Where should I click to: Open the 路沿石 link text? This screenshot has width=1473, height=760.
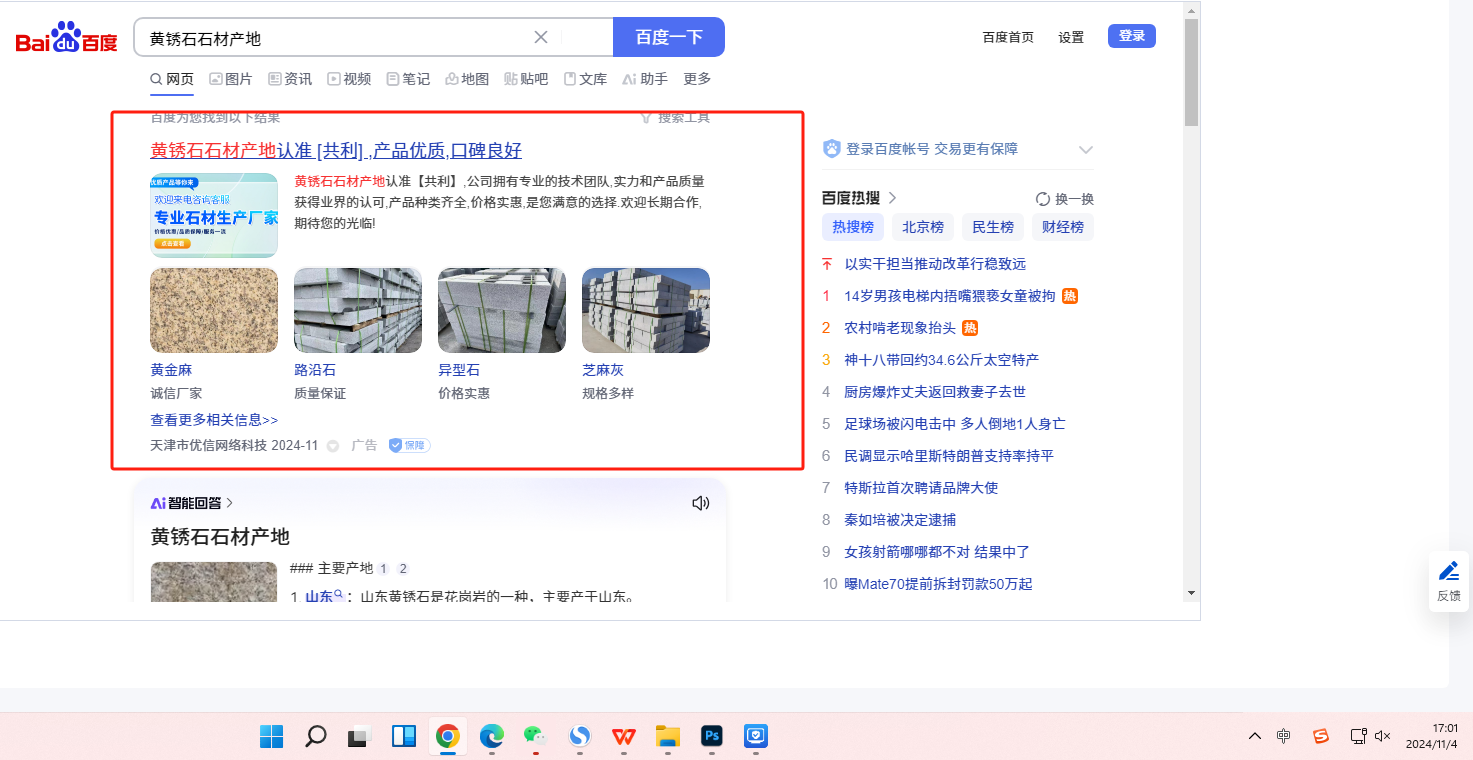click(315, 370)
